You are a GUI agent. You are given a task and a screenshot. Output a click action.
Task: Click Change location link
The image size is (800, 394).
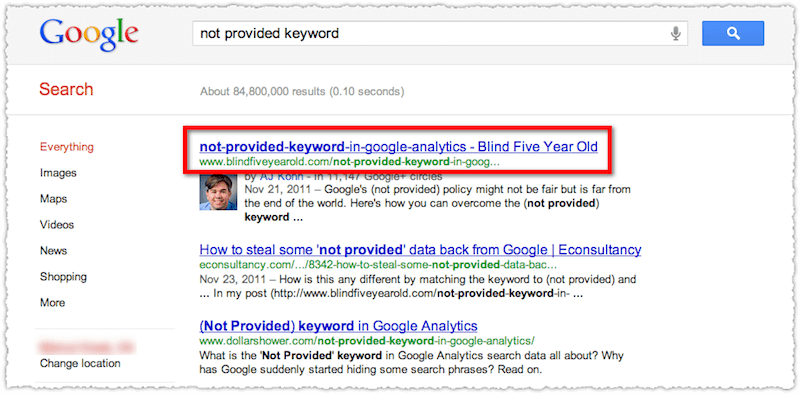[x=80, y=363]
